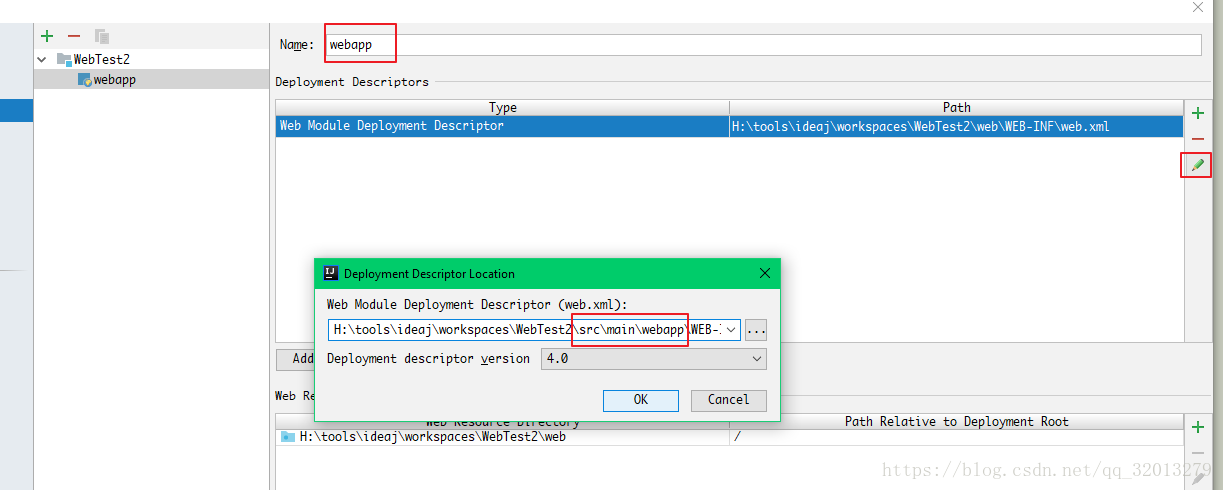This screenshot has height=490, width=1223.
Task: Click the Path Relative to Deployment Root header
Action: [x=956, y=422]
